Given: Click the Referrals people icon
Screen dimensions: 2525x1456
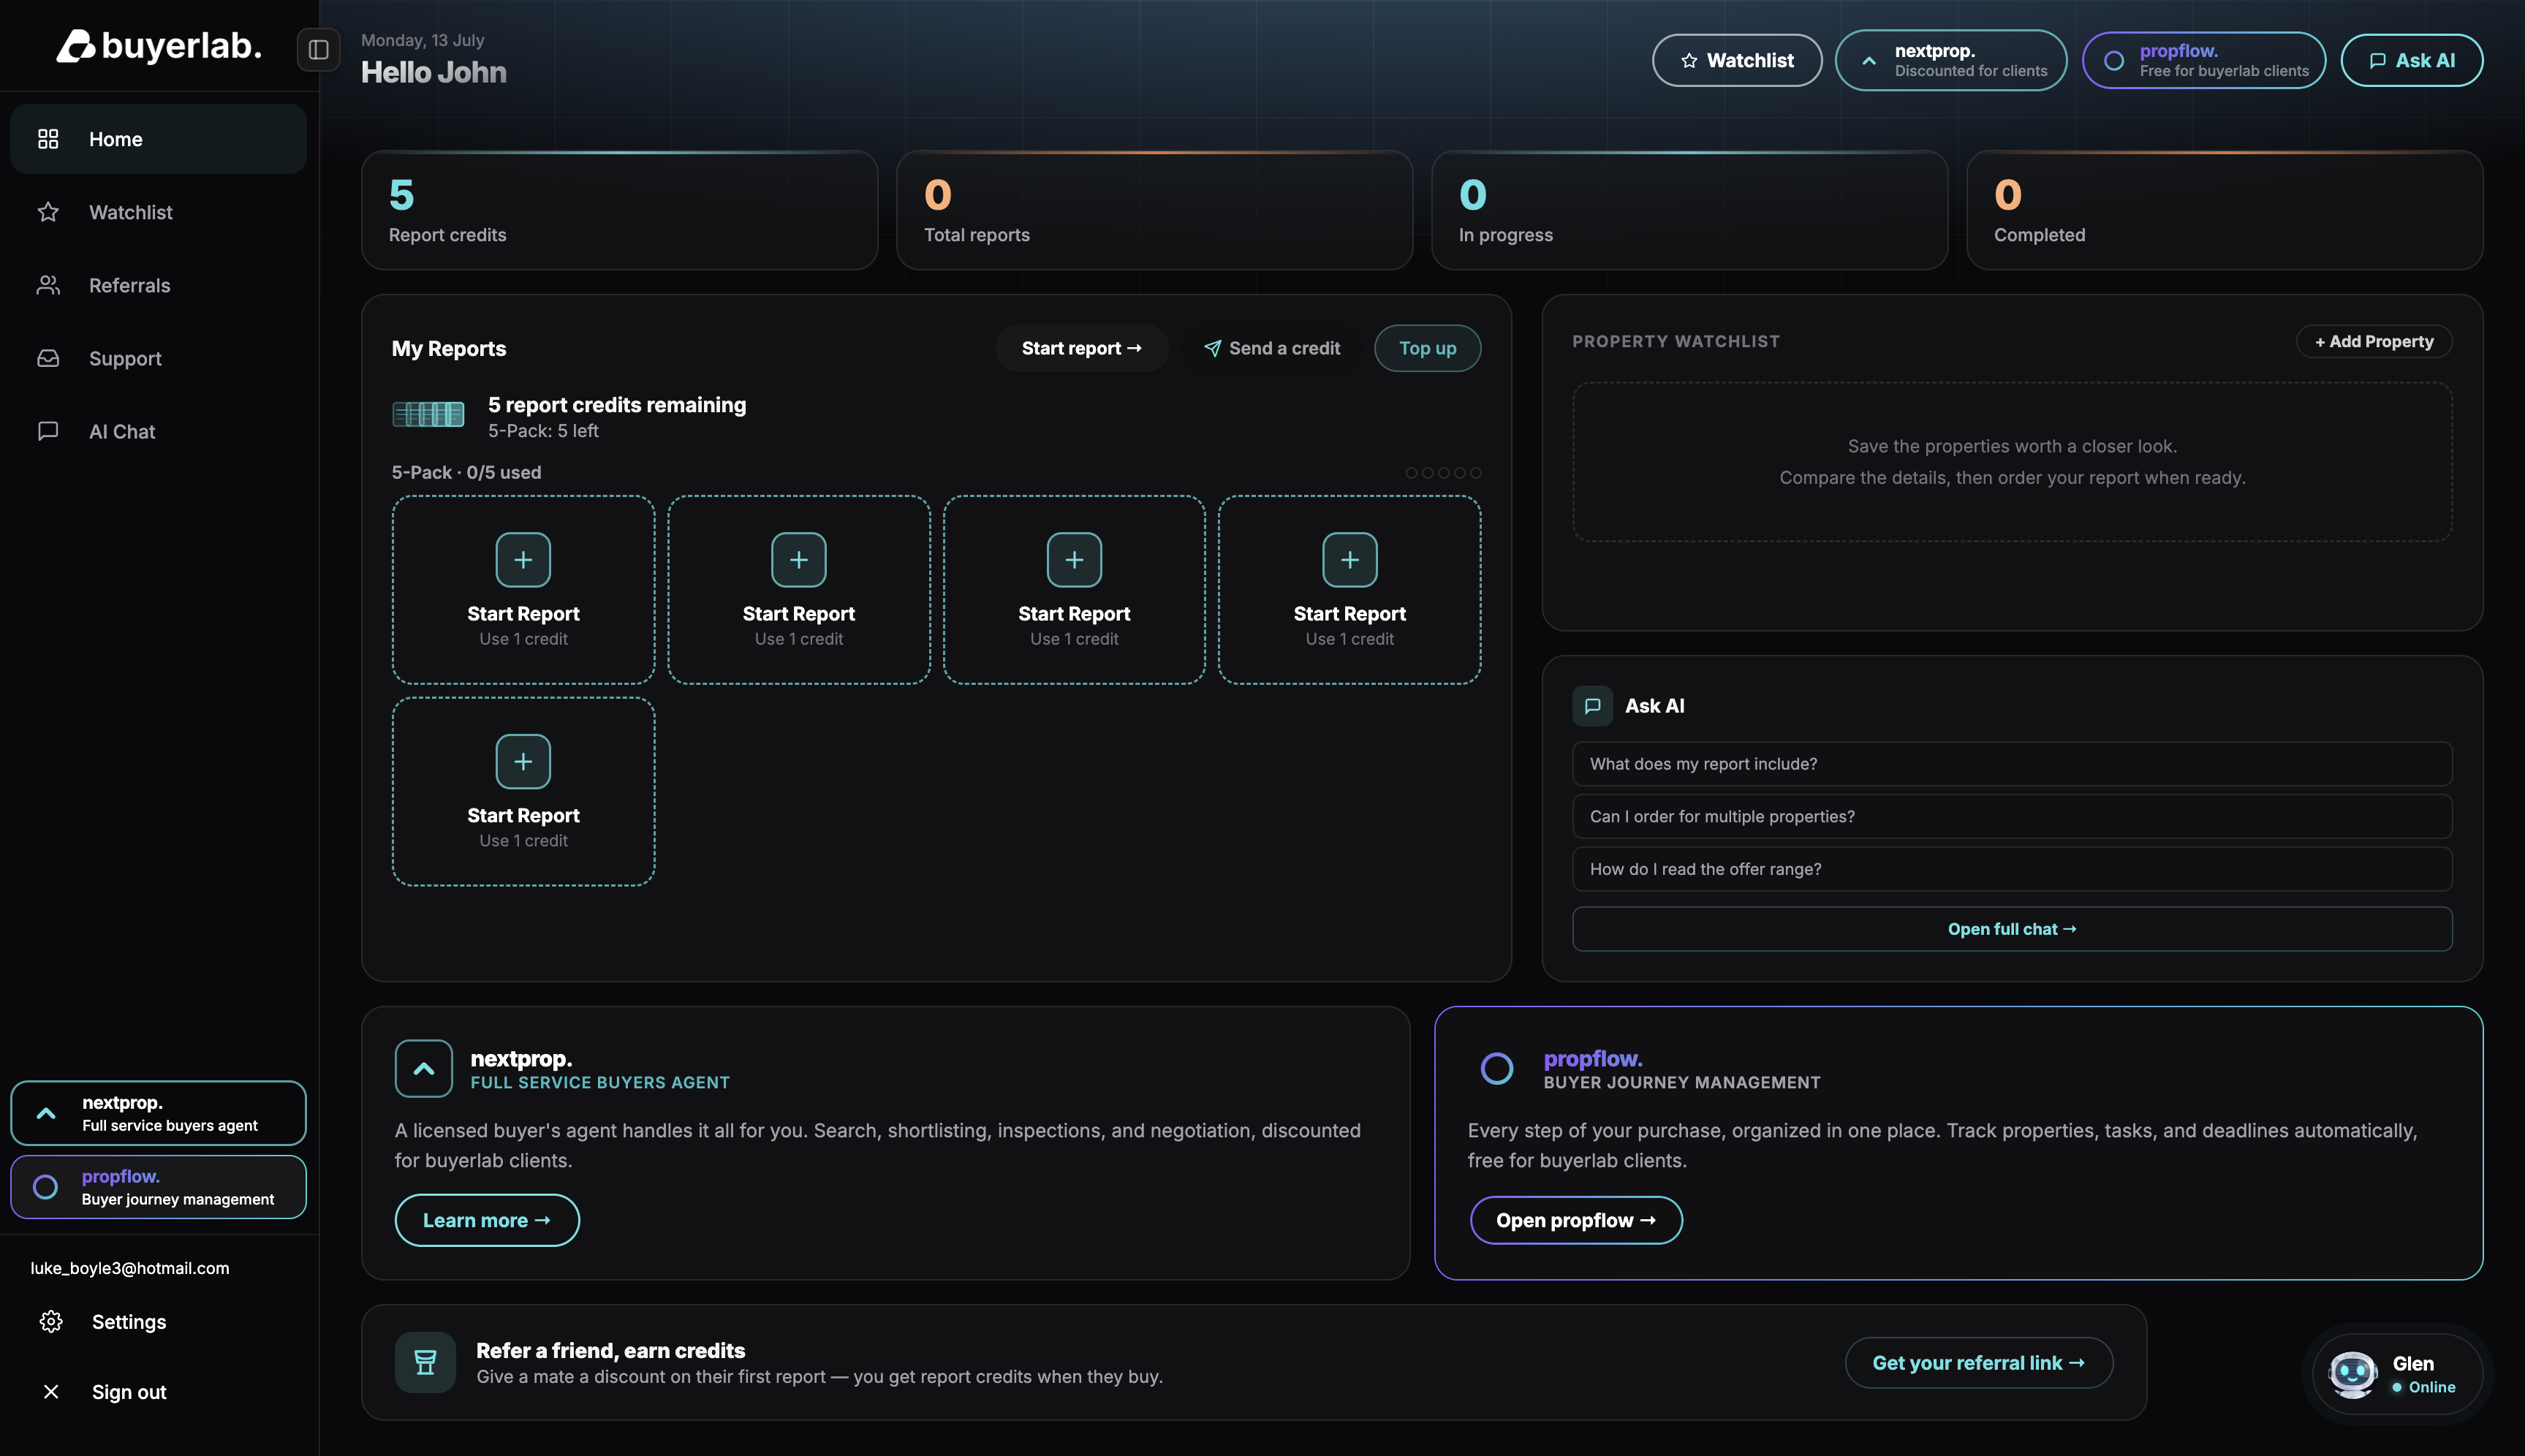Looking at the screenshot, I should click(x=48, y=285).
